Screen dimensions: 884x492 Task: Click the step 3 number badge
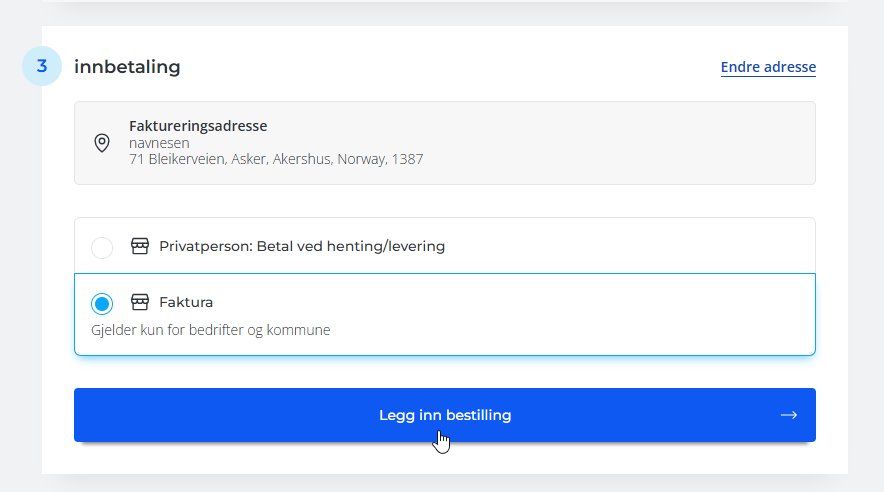tap(42, 67)
